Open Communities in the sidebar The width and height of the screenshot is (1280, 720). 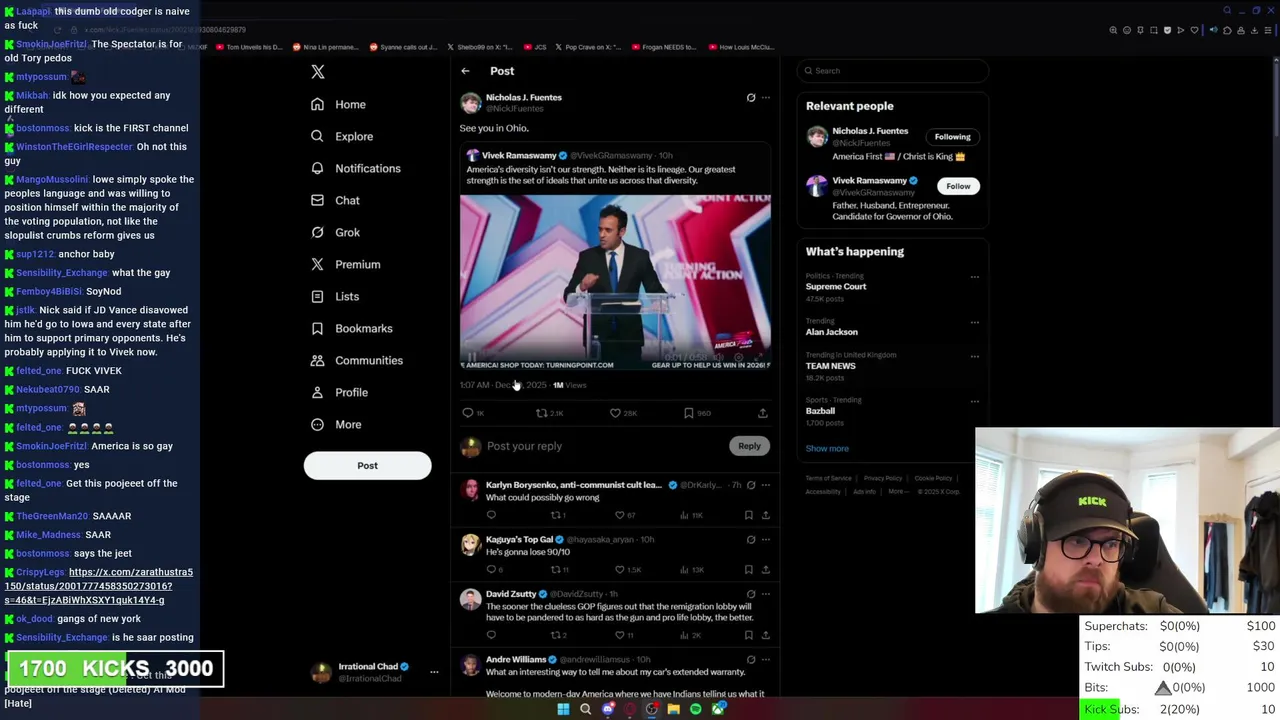(x=356, y=360)
